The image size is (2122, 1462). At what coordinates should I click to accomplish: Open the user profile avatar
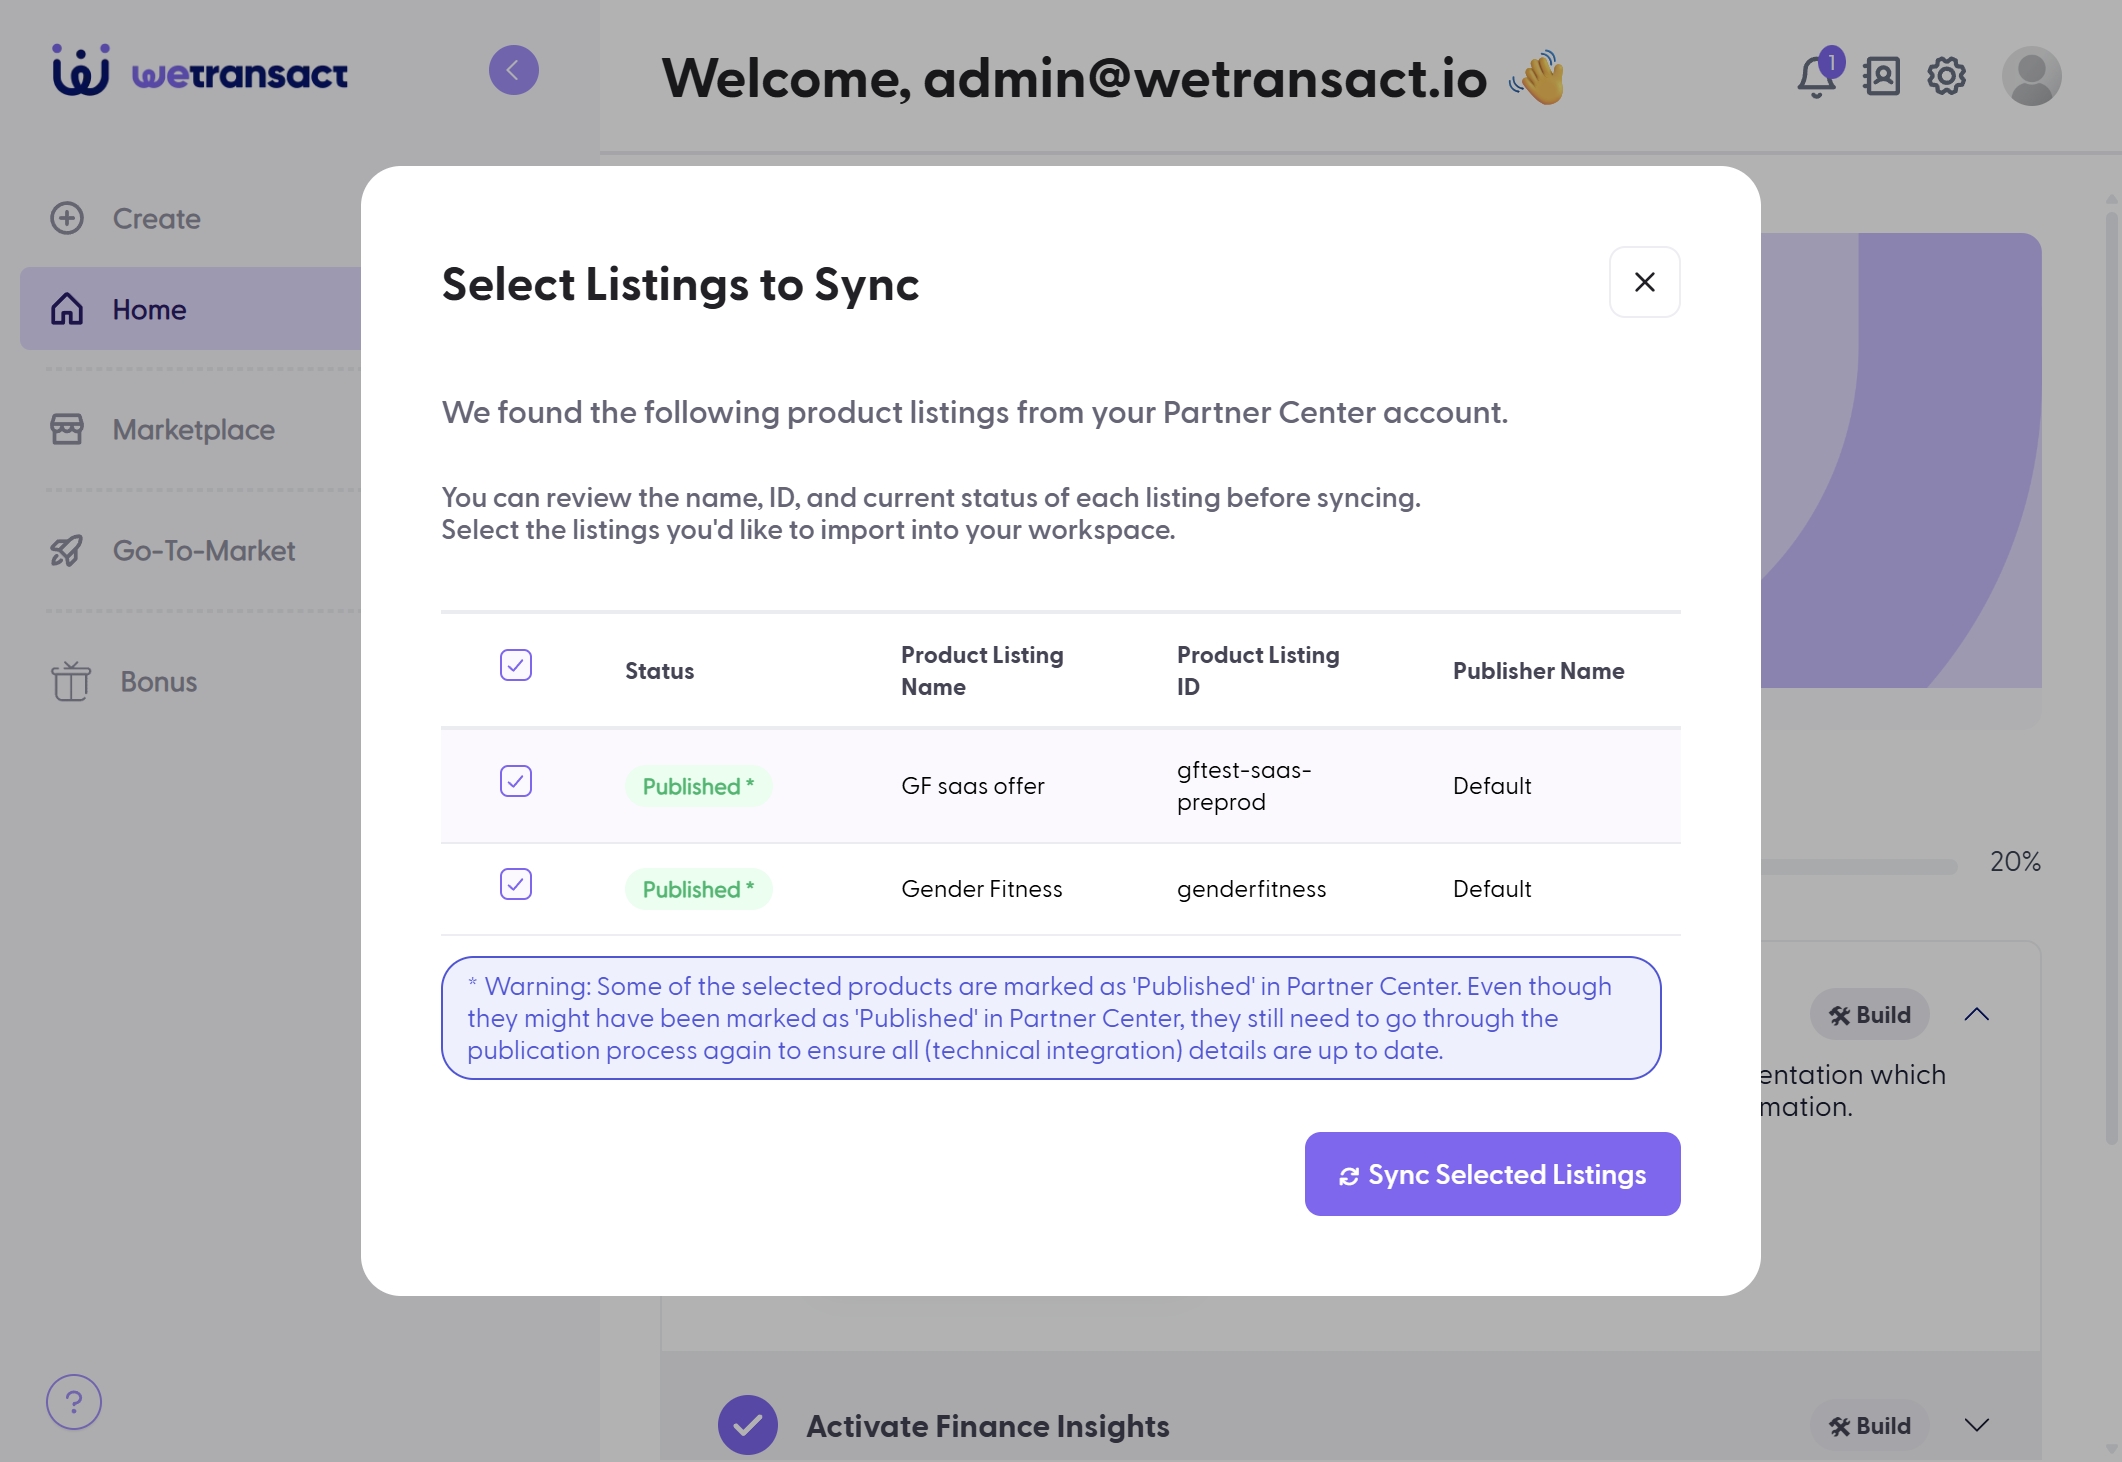click(x=2032, y=76)
